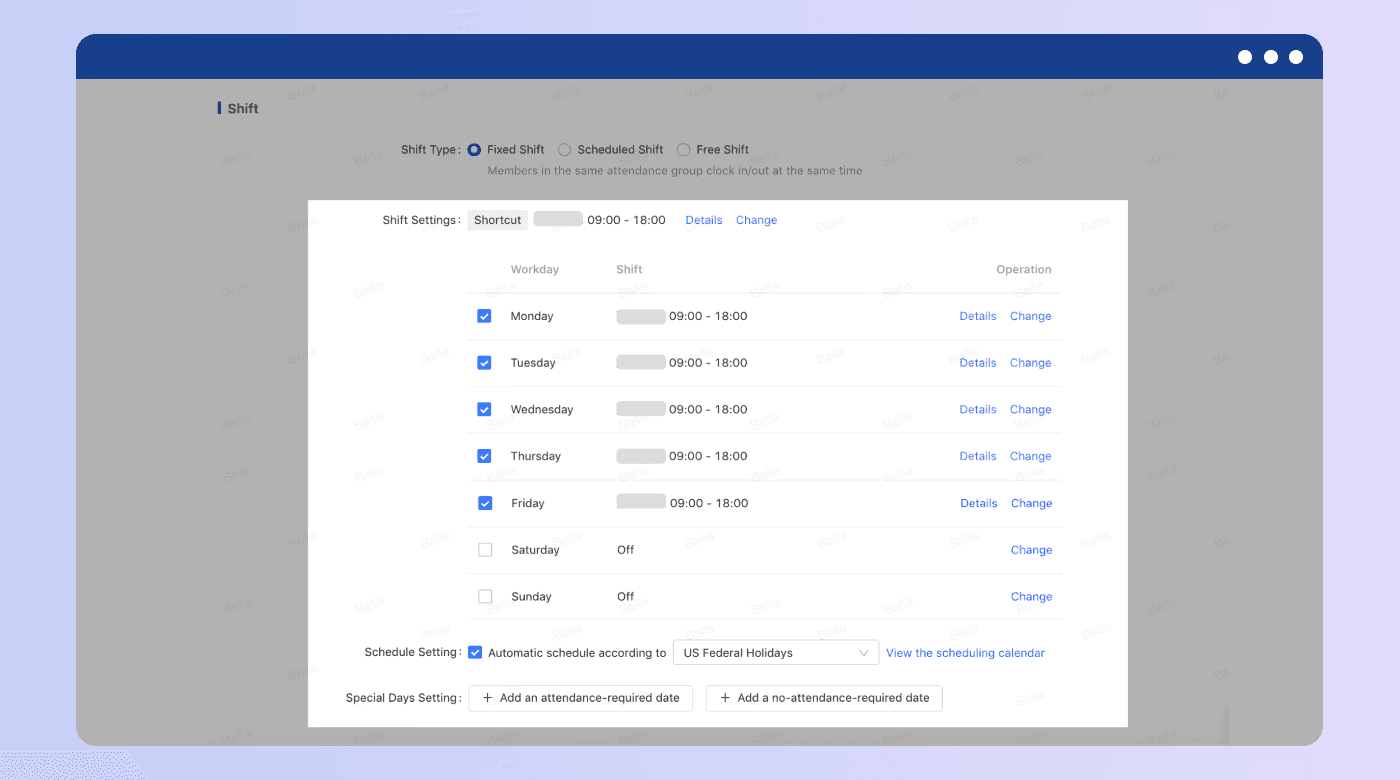
Task: Change the Wednesday shift
Action: (x=1030, y=409)
